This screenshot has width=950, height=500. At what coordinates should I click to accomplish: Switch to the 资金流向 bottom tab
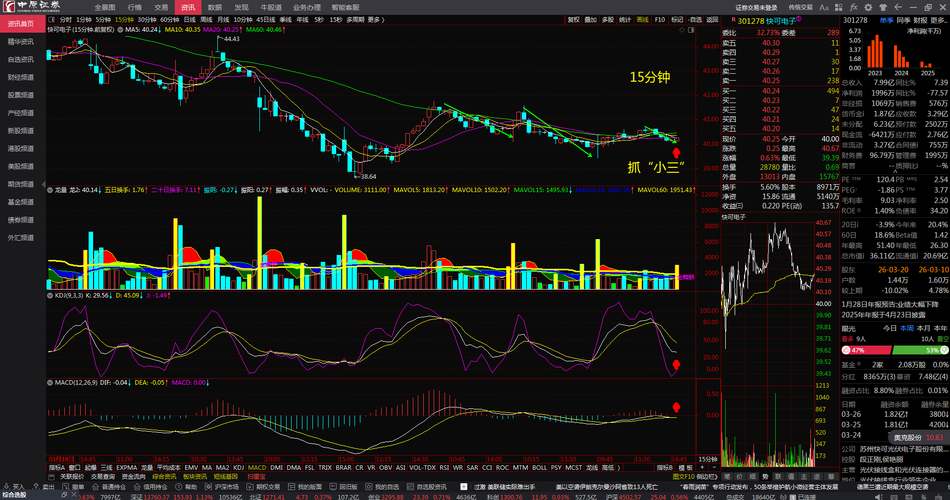[133, 476]
